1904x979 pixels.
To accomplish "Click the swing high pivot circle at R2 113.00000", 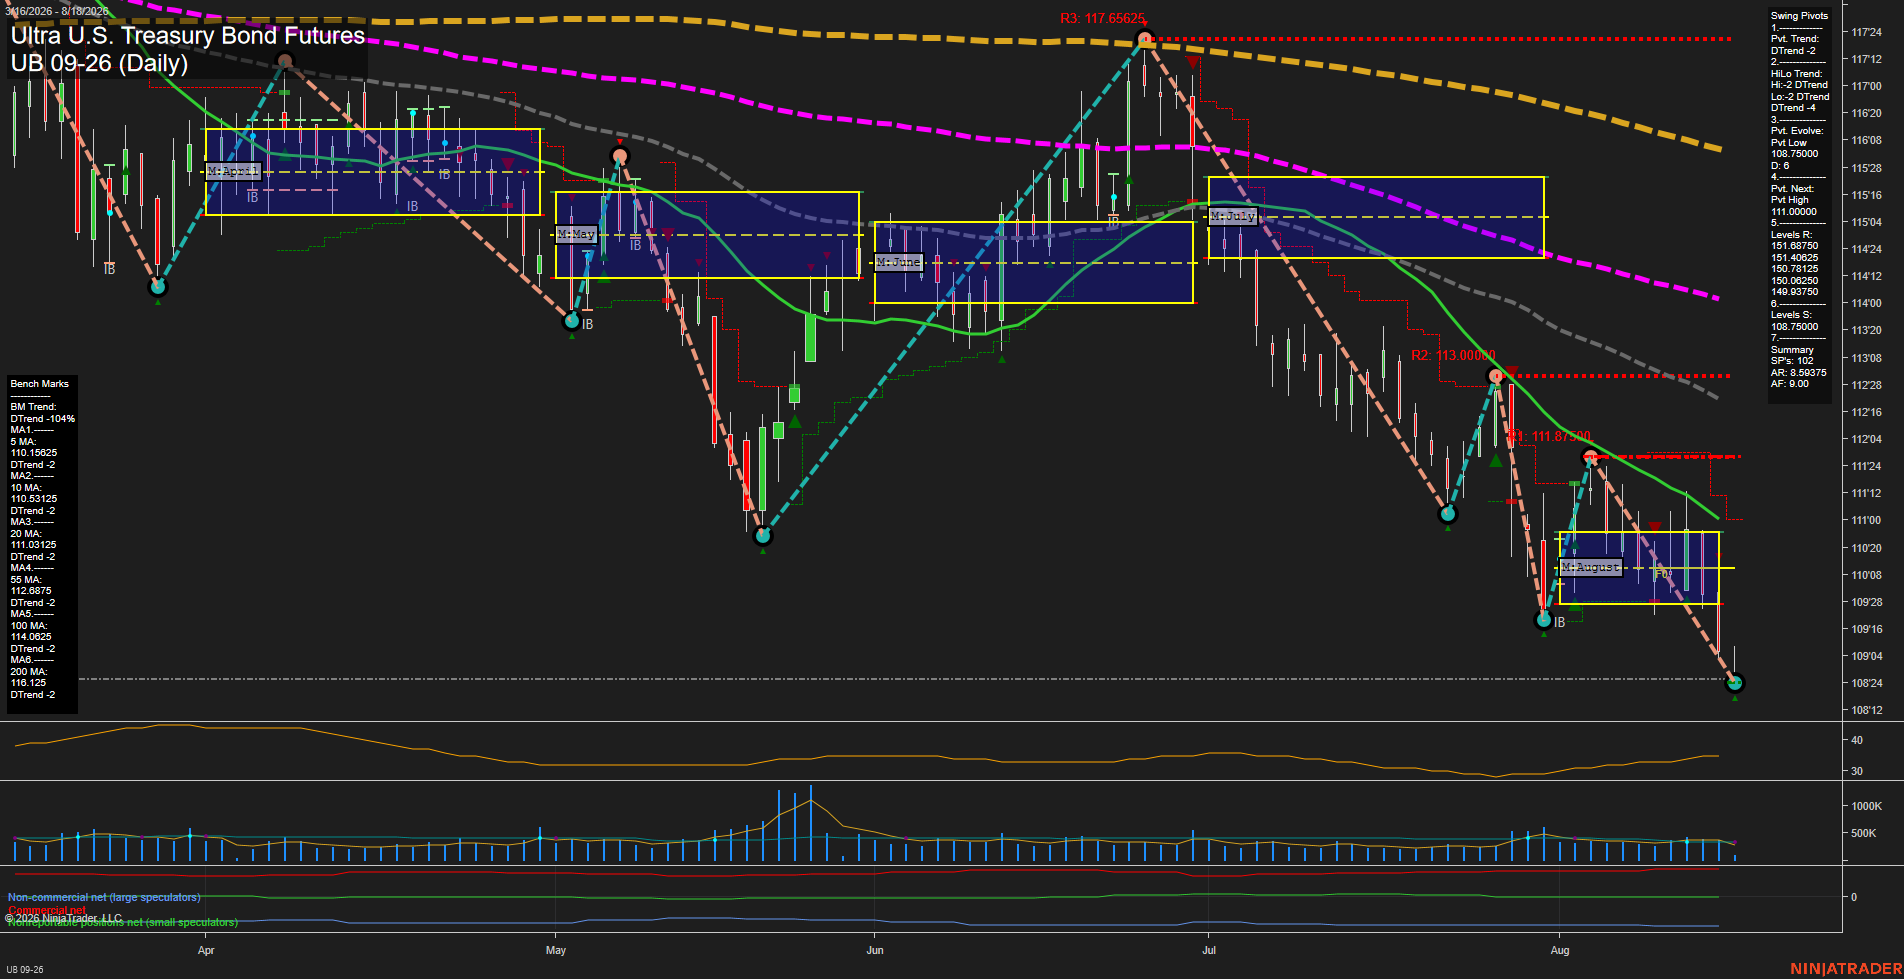I will 1495,376.
